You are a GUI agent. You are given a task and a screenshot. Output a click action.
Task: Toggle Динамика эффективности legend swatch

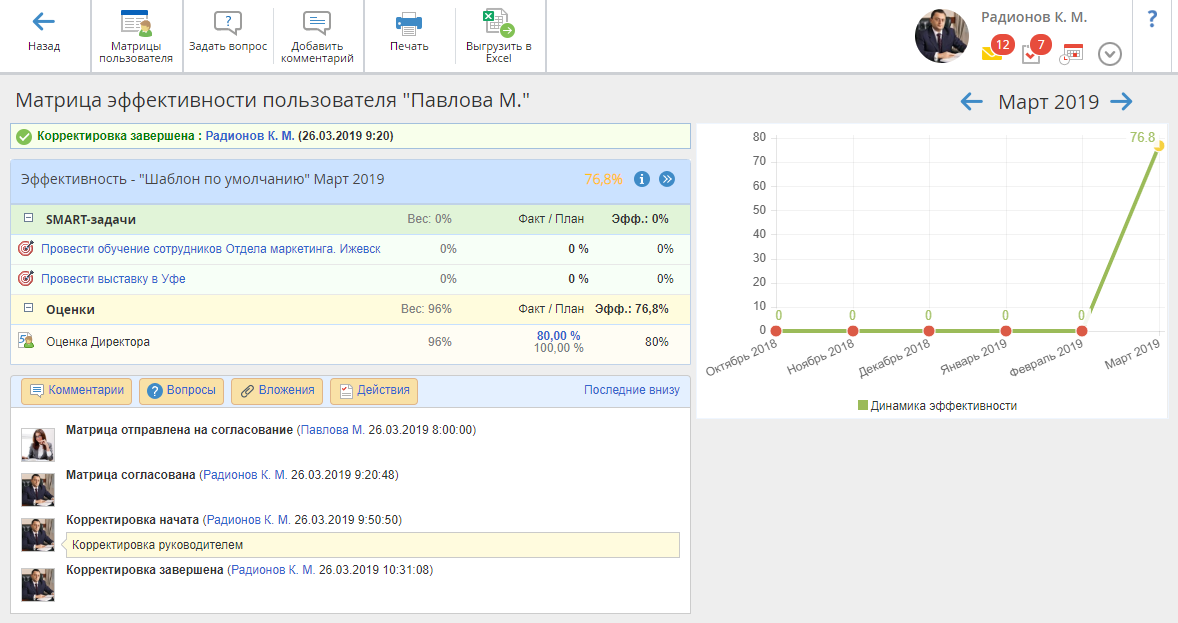(863, 406)
